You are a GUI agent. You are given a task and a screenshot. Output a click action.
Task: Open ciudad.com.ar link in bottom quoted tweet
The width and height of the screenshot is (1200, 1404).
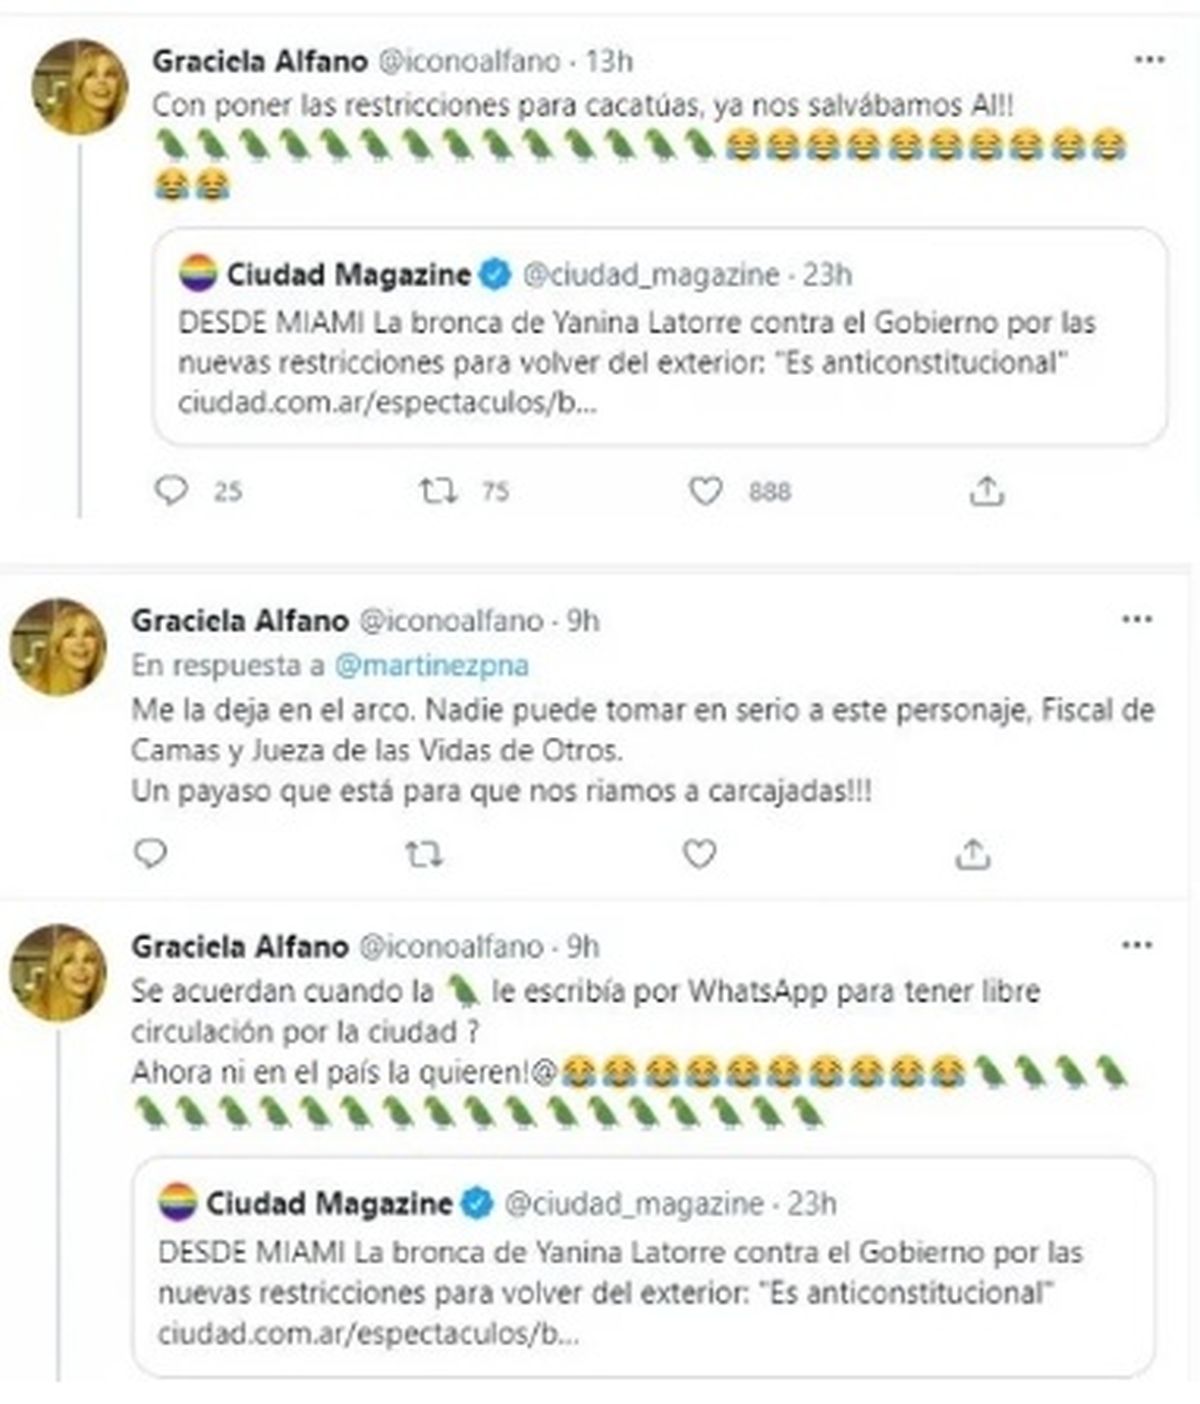click(x=368, y=1333)
